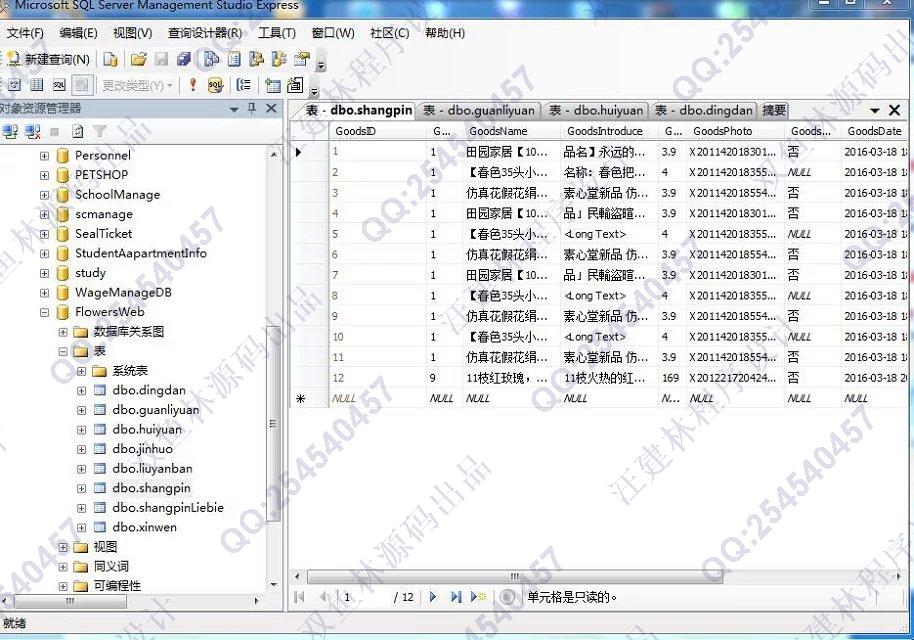Toggle the results pane icon
This screenshot has height=640, width=914.
(82, 85)
